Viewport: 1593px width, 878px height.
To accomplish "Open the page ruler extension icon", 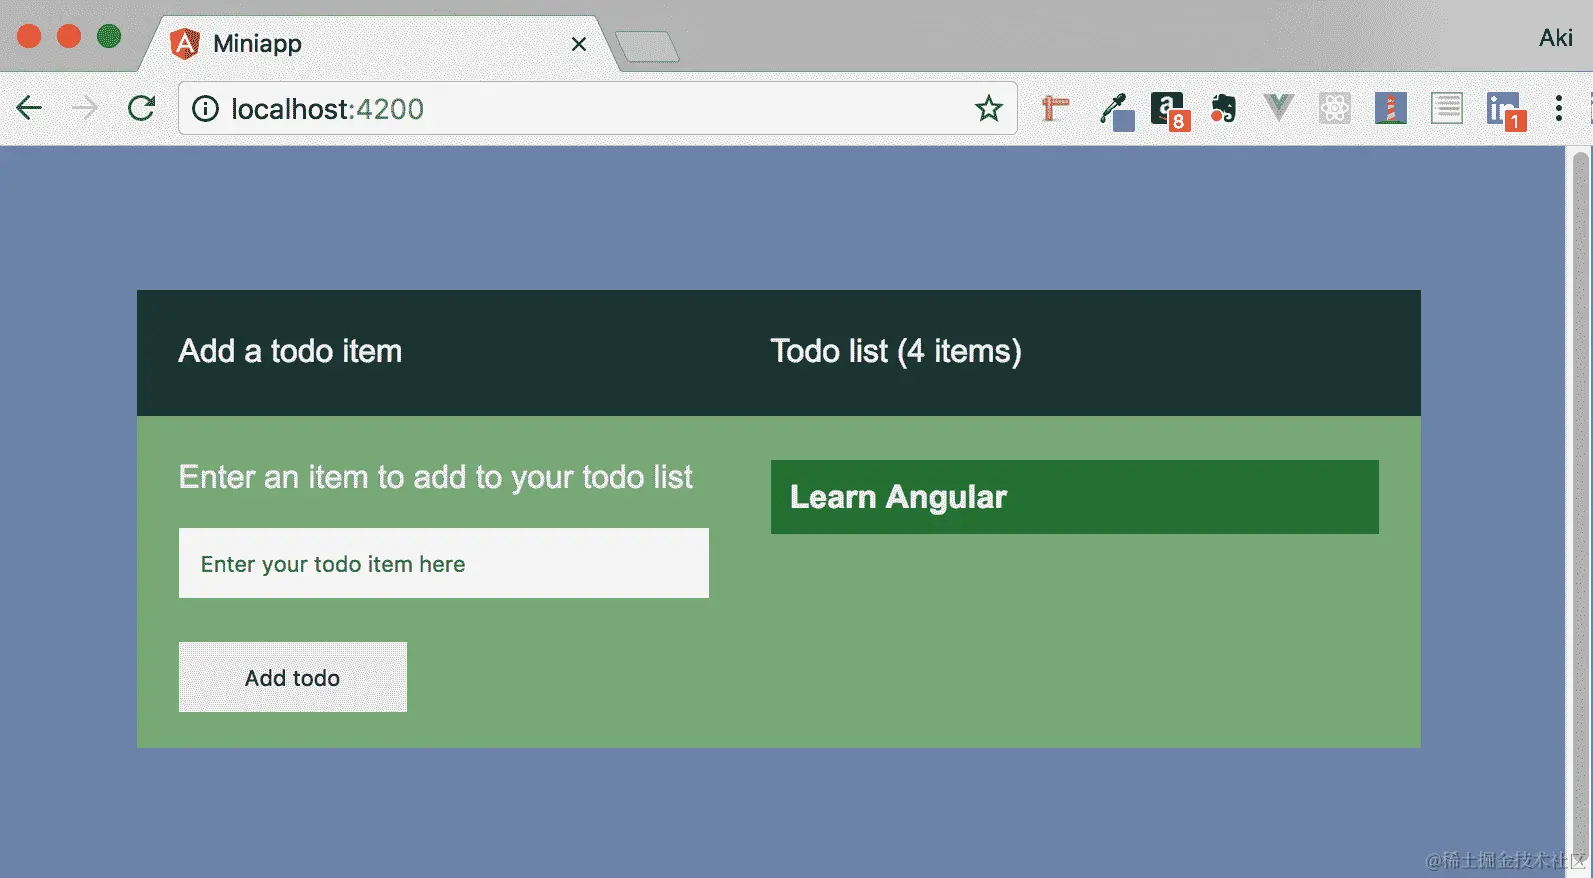I will pyautogui.click(x=1055, y=108).
